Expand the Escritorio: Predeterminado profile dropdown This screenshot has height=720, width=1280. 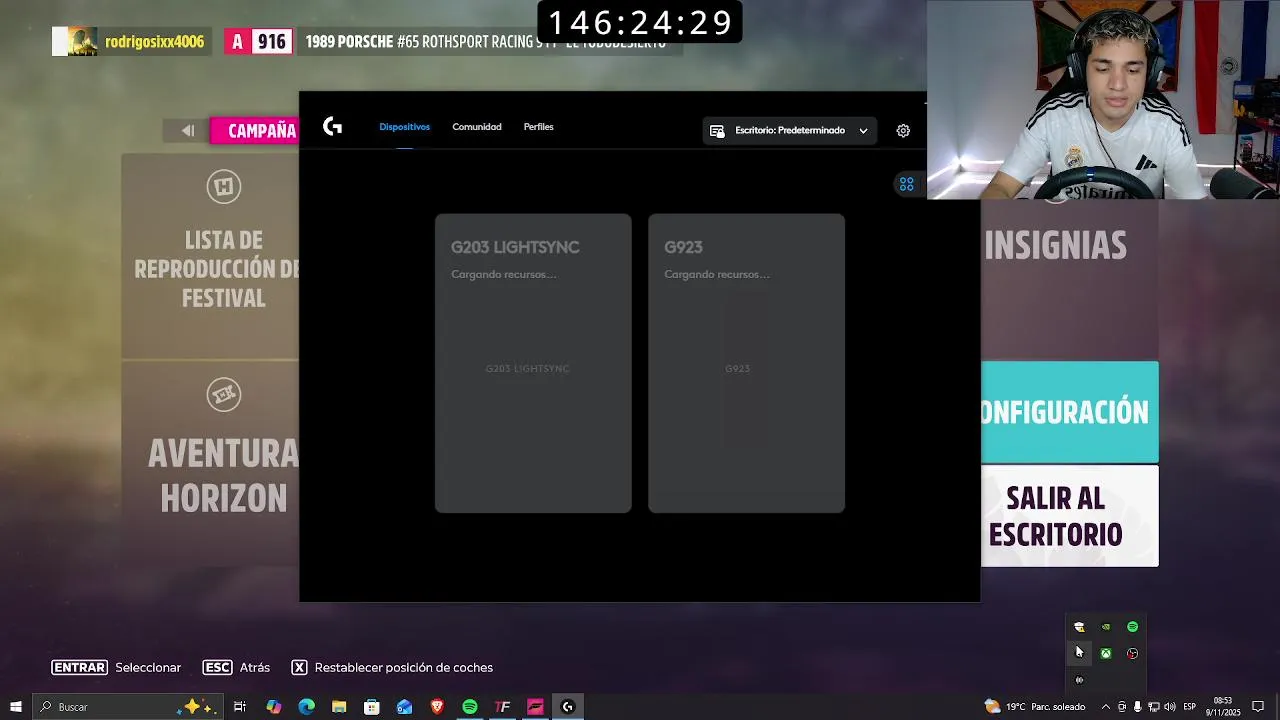click(790, 131)
